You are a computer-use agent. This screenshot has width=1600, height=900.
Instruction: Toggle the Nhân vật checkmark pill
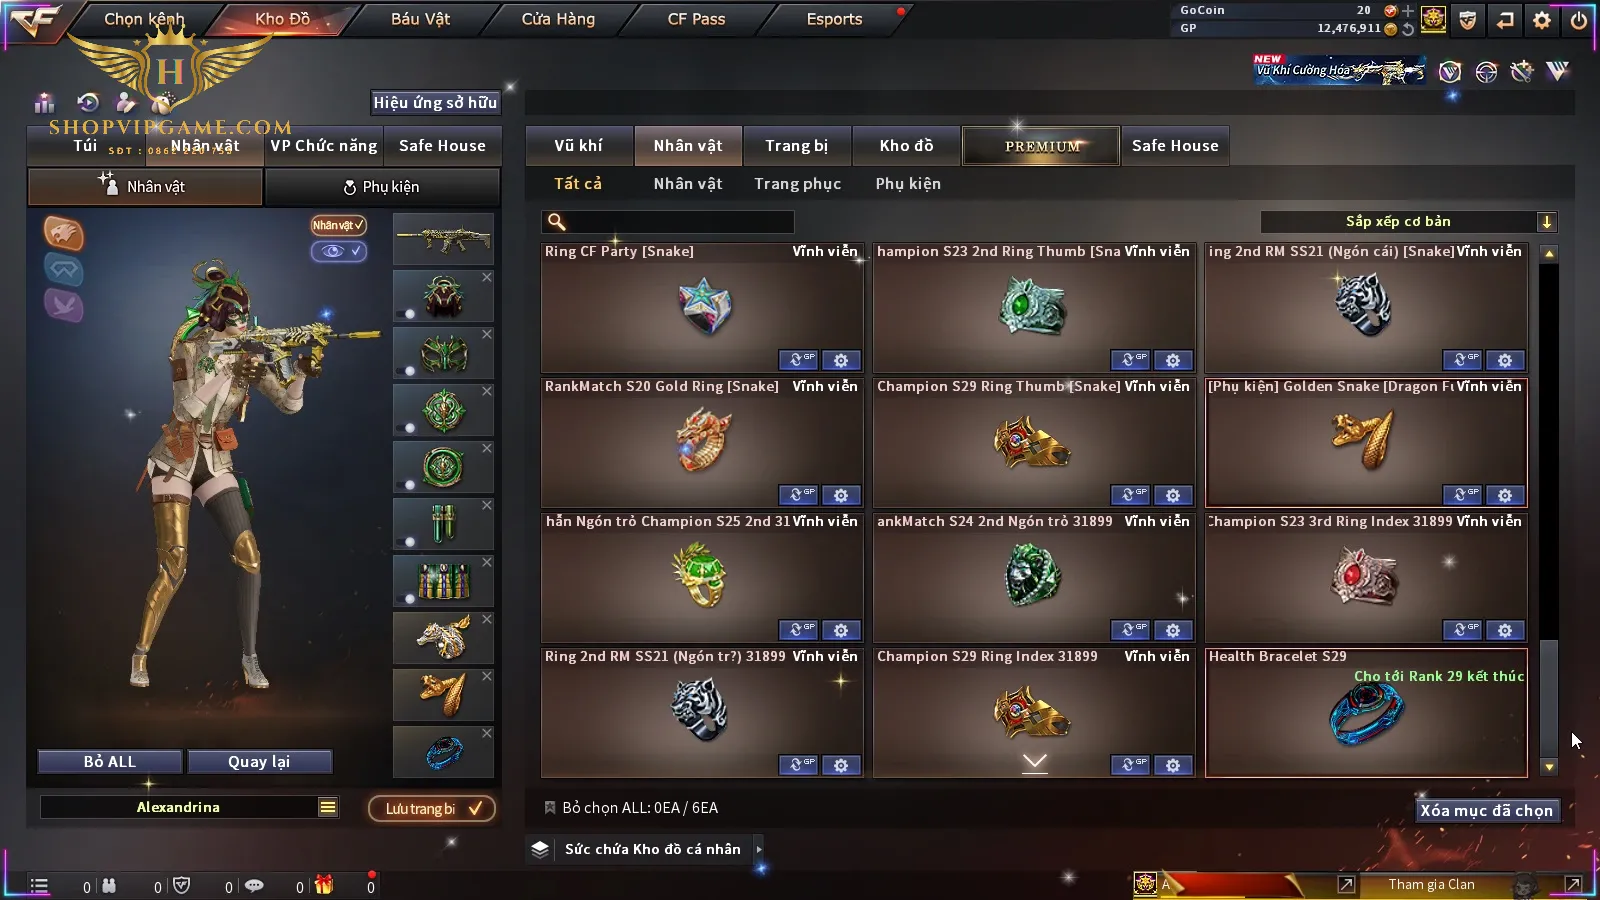338,225
